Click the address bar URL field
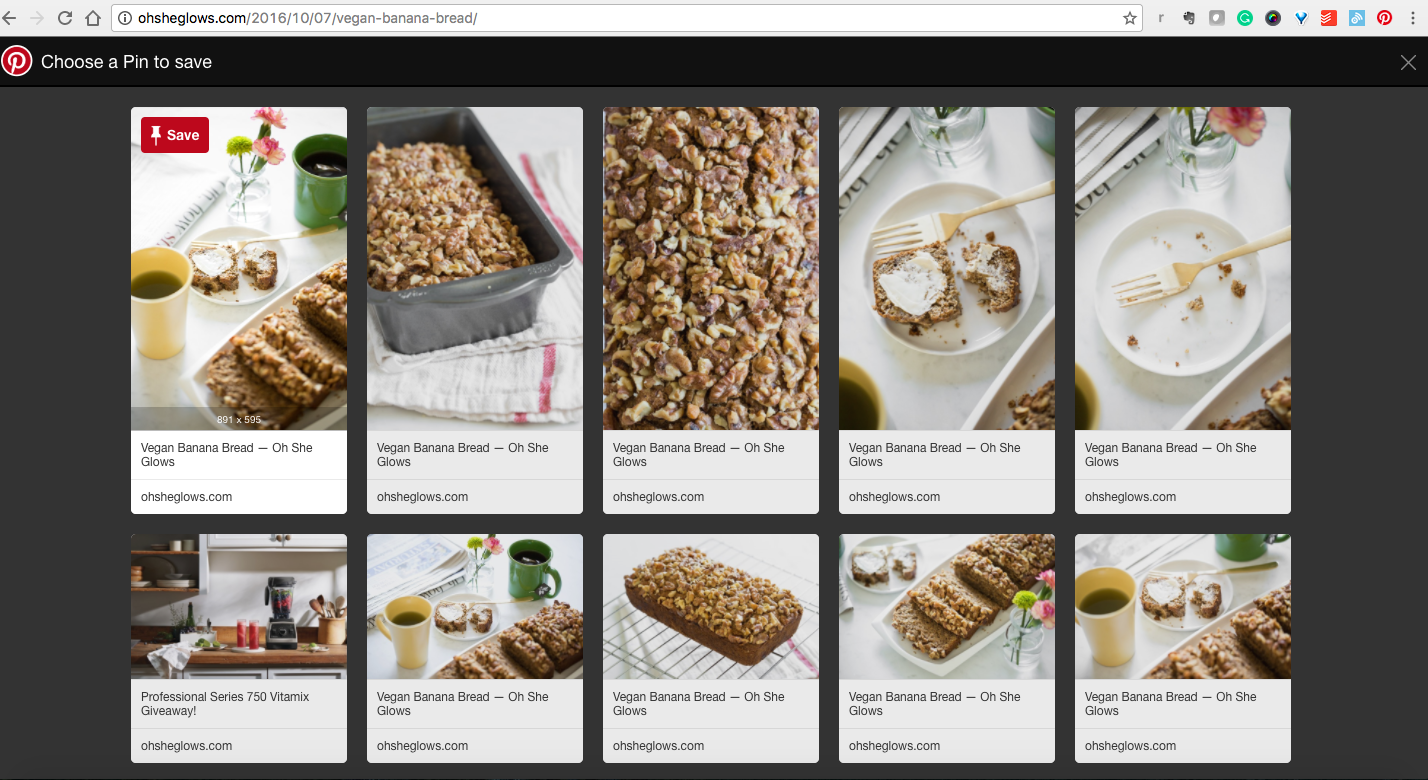Image resolution: width=1428 pixels, height=780 pixels. tap(600, 18)
